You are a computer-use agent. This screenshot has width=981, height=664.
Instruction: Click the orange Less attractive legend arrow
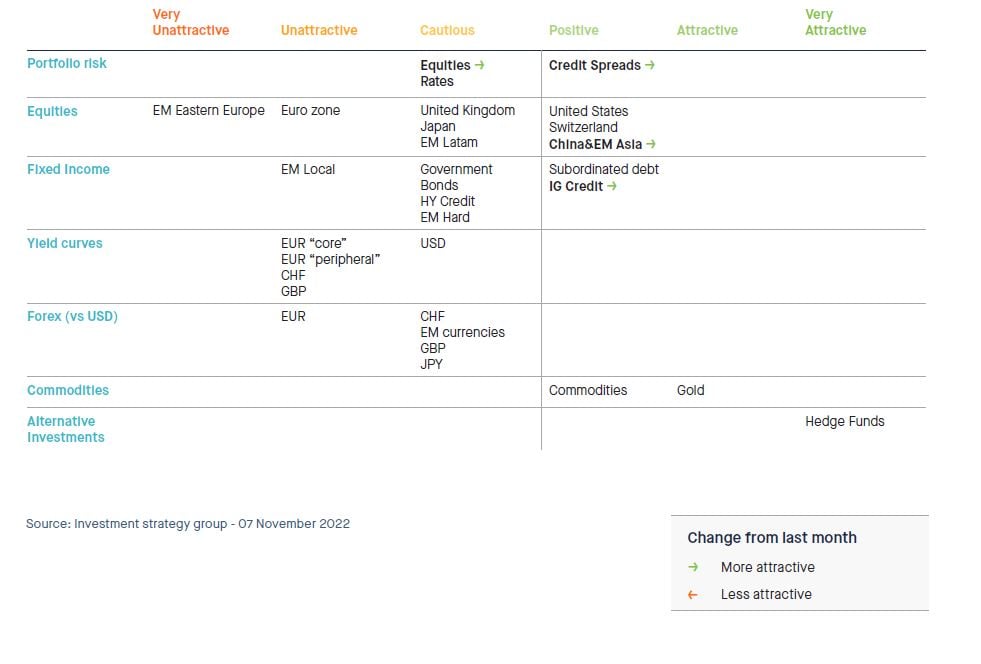tap(693, 594)
